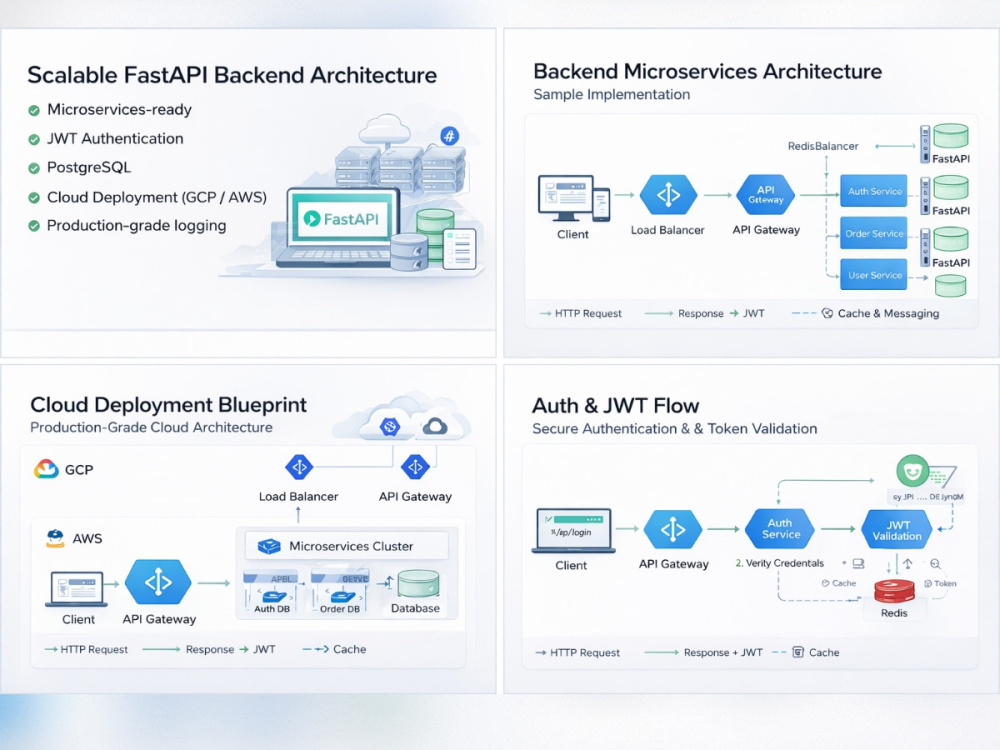Select the Load Balancer hexagon in Microservices Architecture
The image size is (1000, 750).
coord(668,195)
